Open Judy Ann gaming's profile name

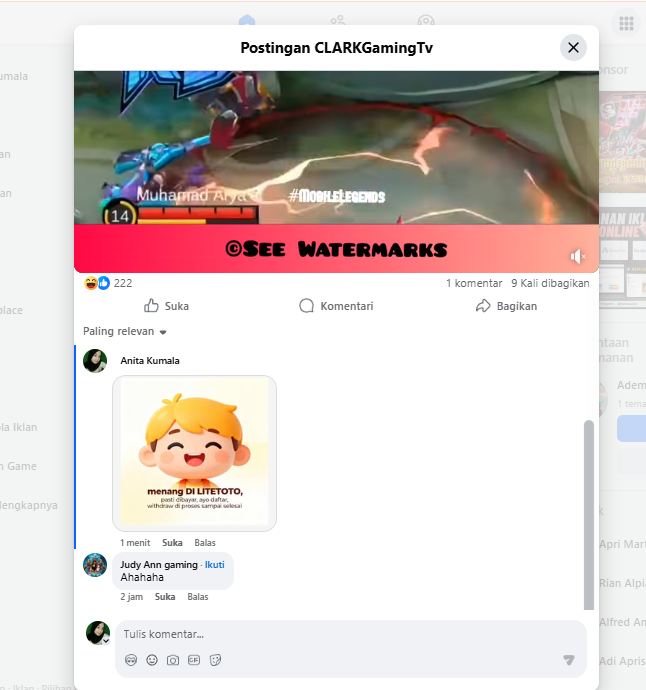(159, 565)
